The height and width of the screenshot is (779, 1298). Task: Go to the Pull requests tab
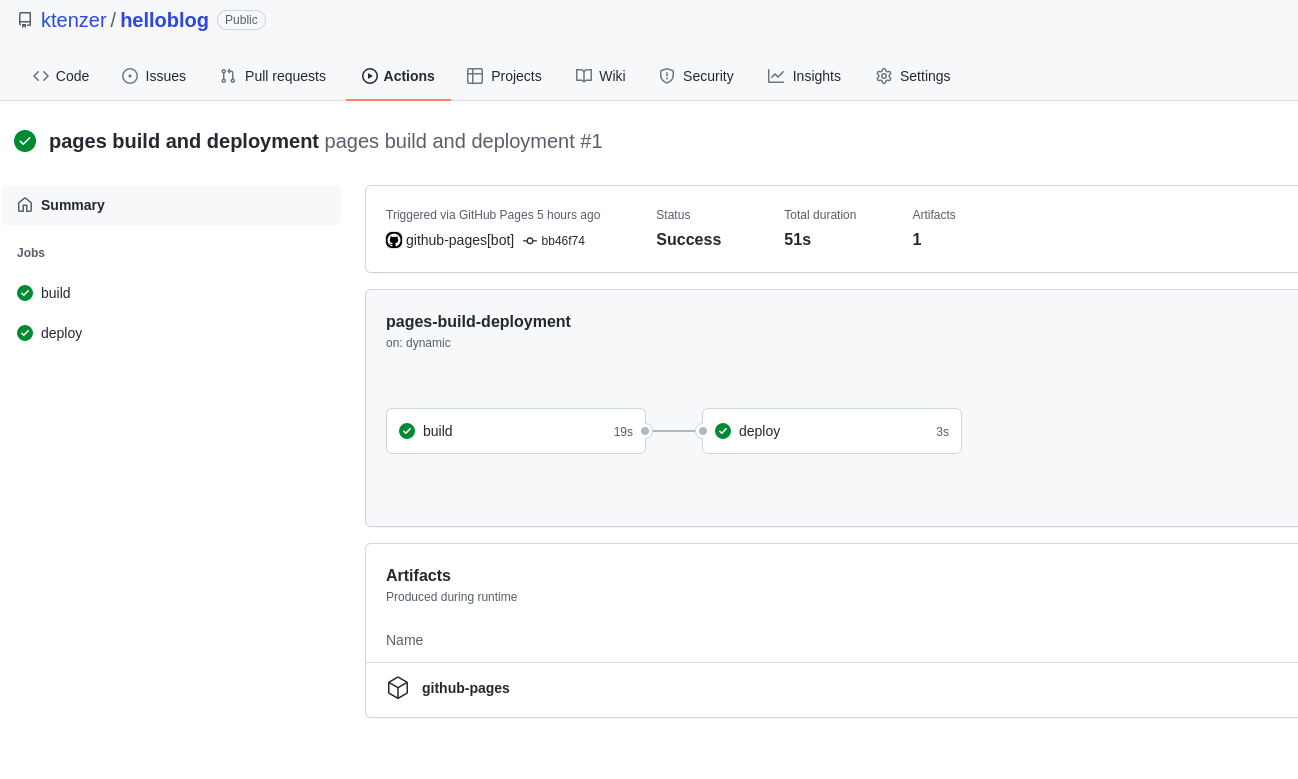click(x=273, y=76)
